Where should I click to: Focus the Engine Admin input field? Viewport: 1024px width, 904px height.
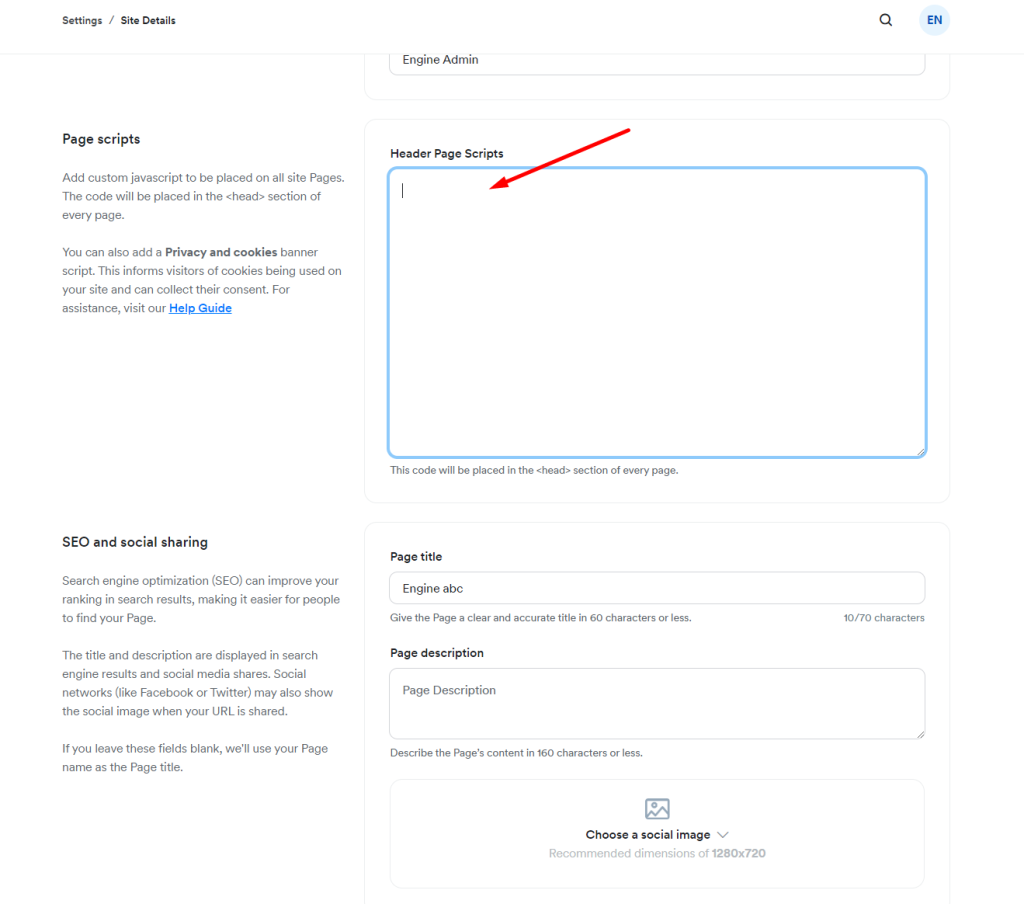656,60
